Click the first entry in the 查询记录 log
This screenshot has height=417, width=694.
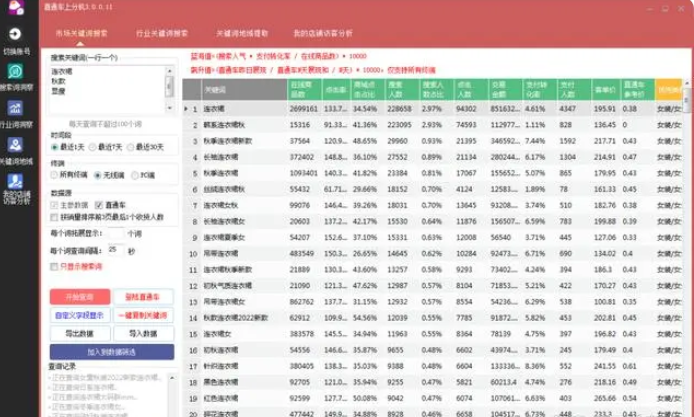click(106, 378)
